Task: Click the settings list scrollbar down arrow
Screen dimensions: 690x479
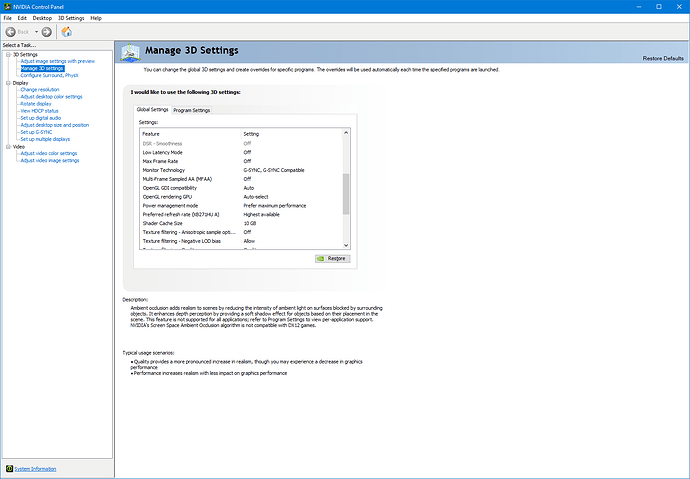Action: [x=347, y=245]
